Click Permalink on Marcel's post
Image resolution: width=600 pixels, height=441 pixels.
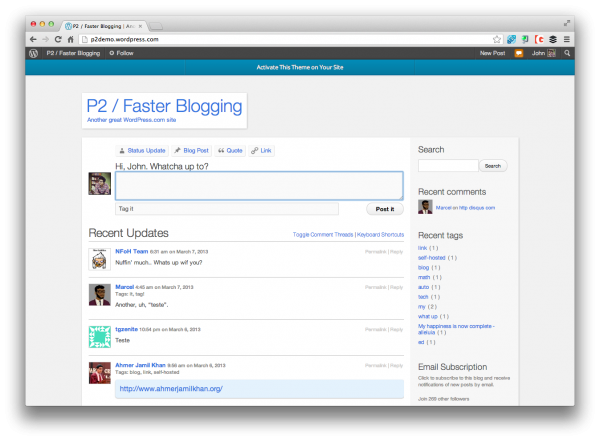pyautogui.click(x=375, y=287)
